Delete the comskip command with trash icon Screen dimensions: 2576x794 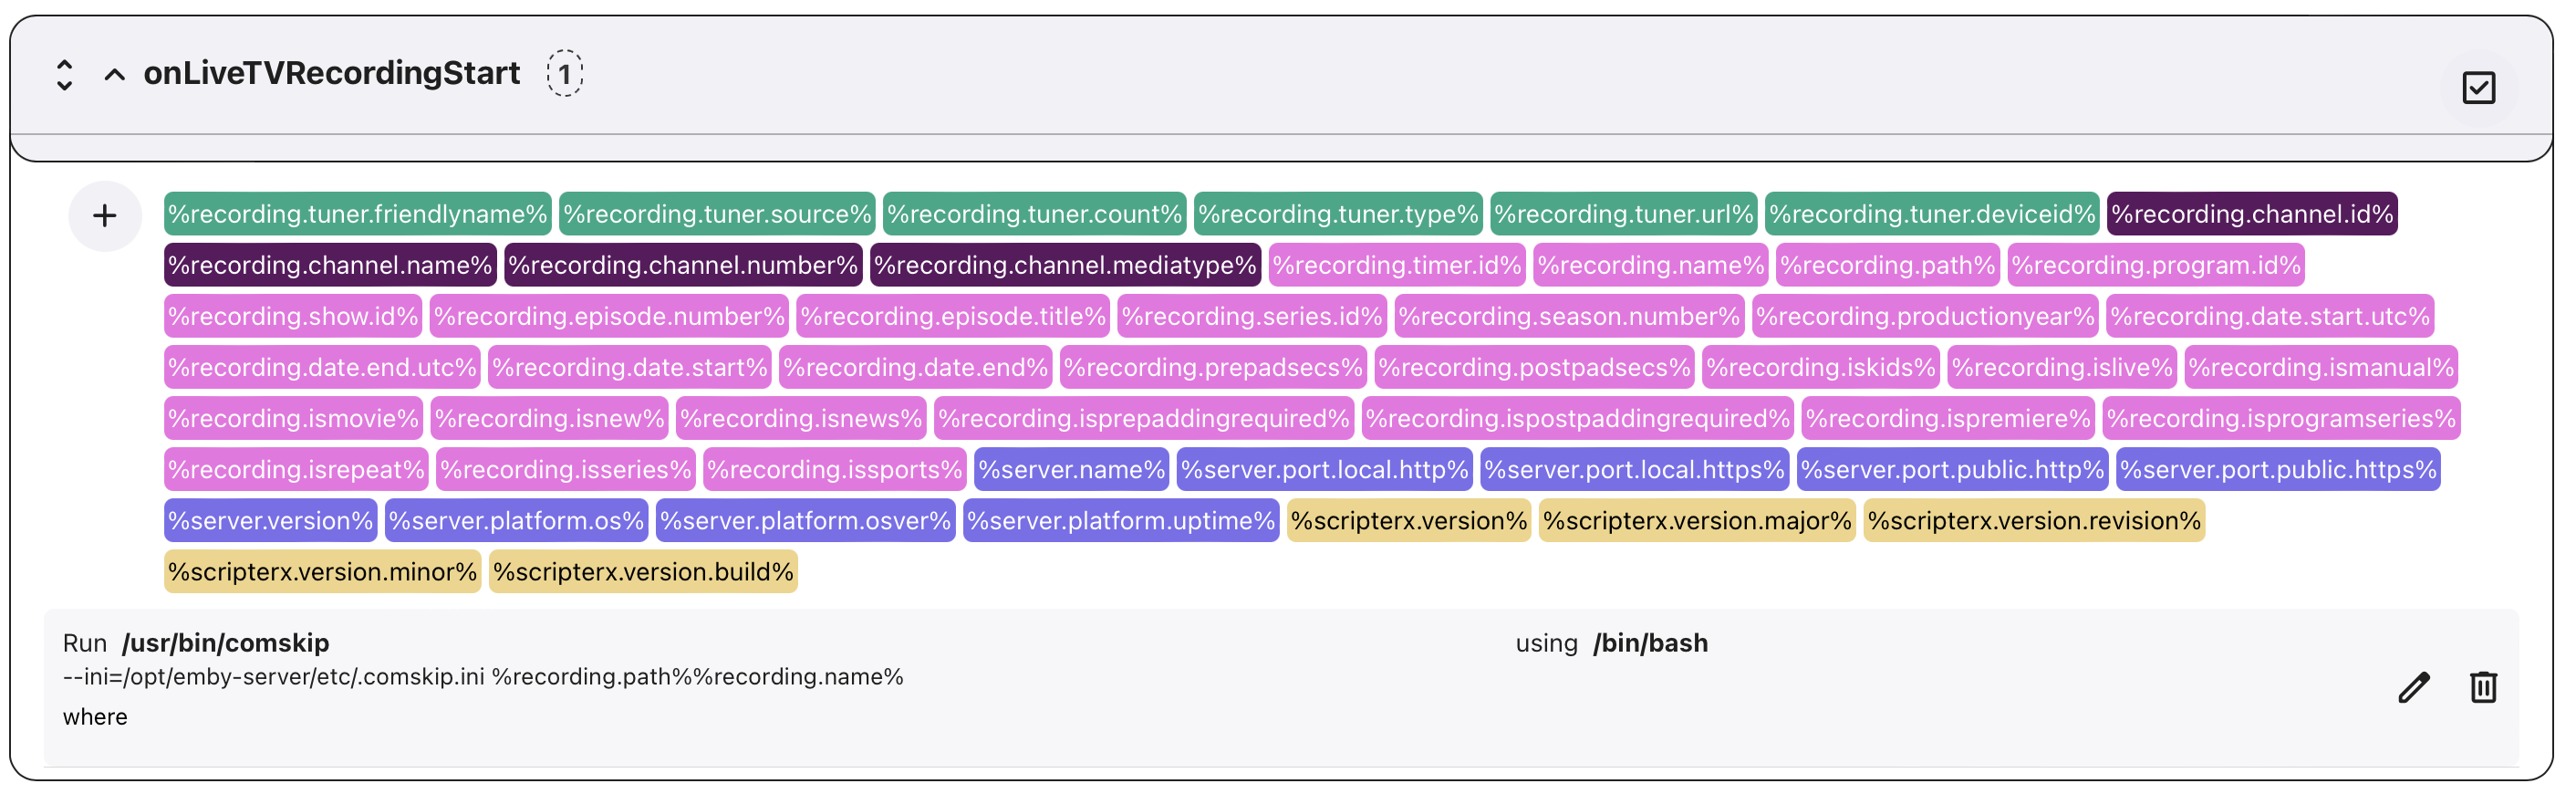2483,688
